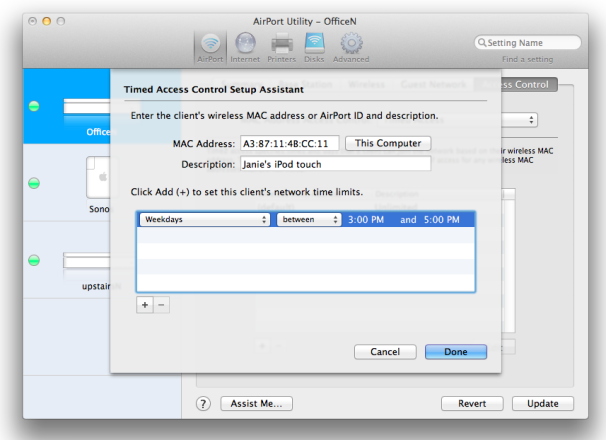
Task: Add a time limit with plus button
Action: pos(145,305)
